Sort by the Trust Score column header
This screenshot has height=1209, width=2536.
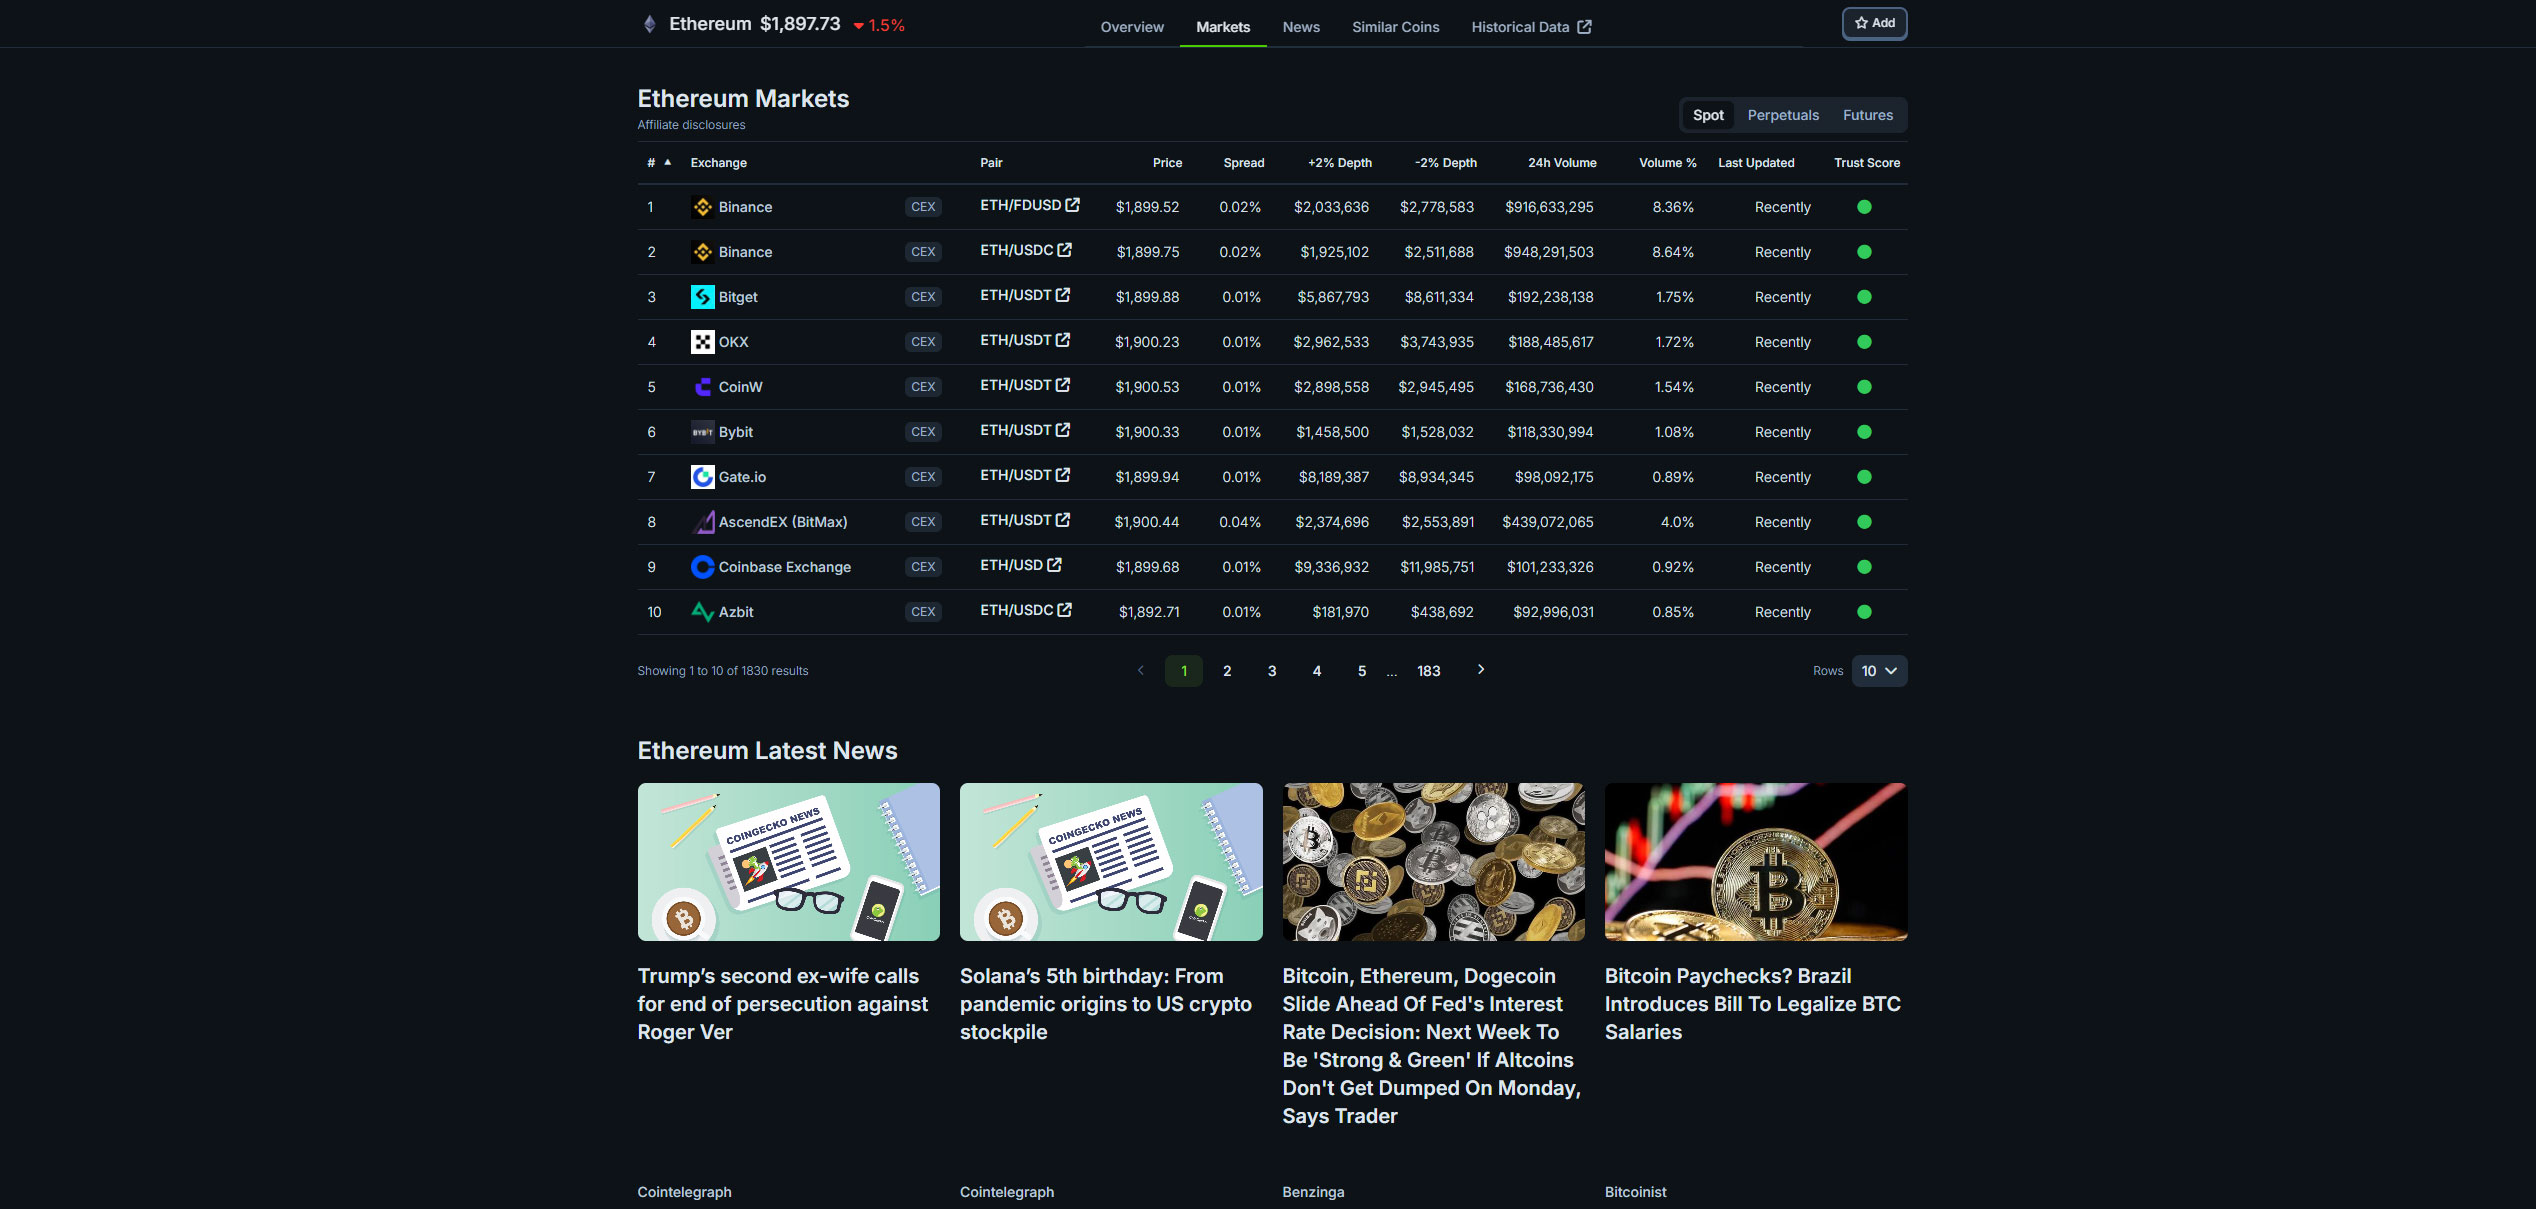(1867, 163)
